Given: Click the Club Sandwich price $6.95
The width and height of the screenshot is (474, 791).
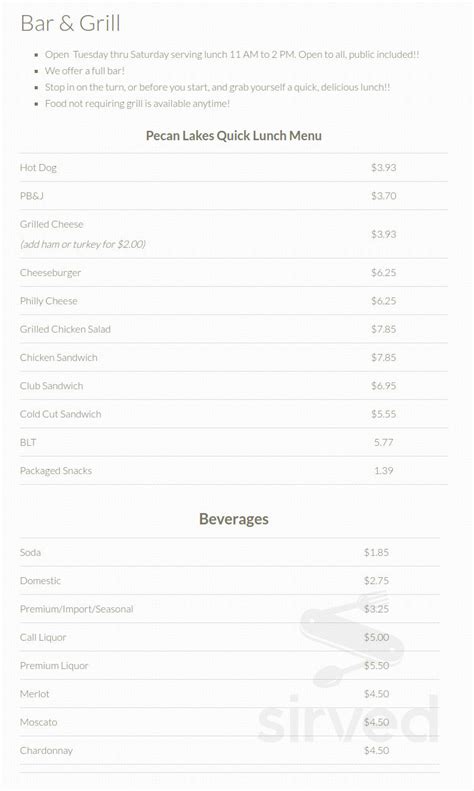Looking at the screenshot, I should point(384,385).
